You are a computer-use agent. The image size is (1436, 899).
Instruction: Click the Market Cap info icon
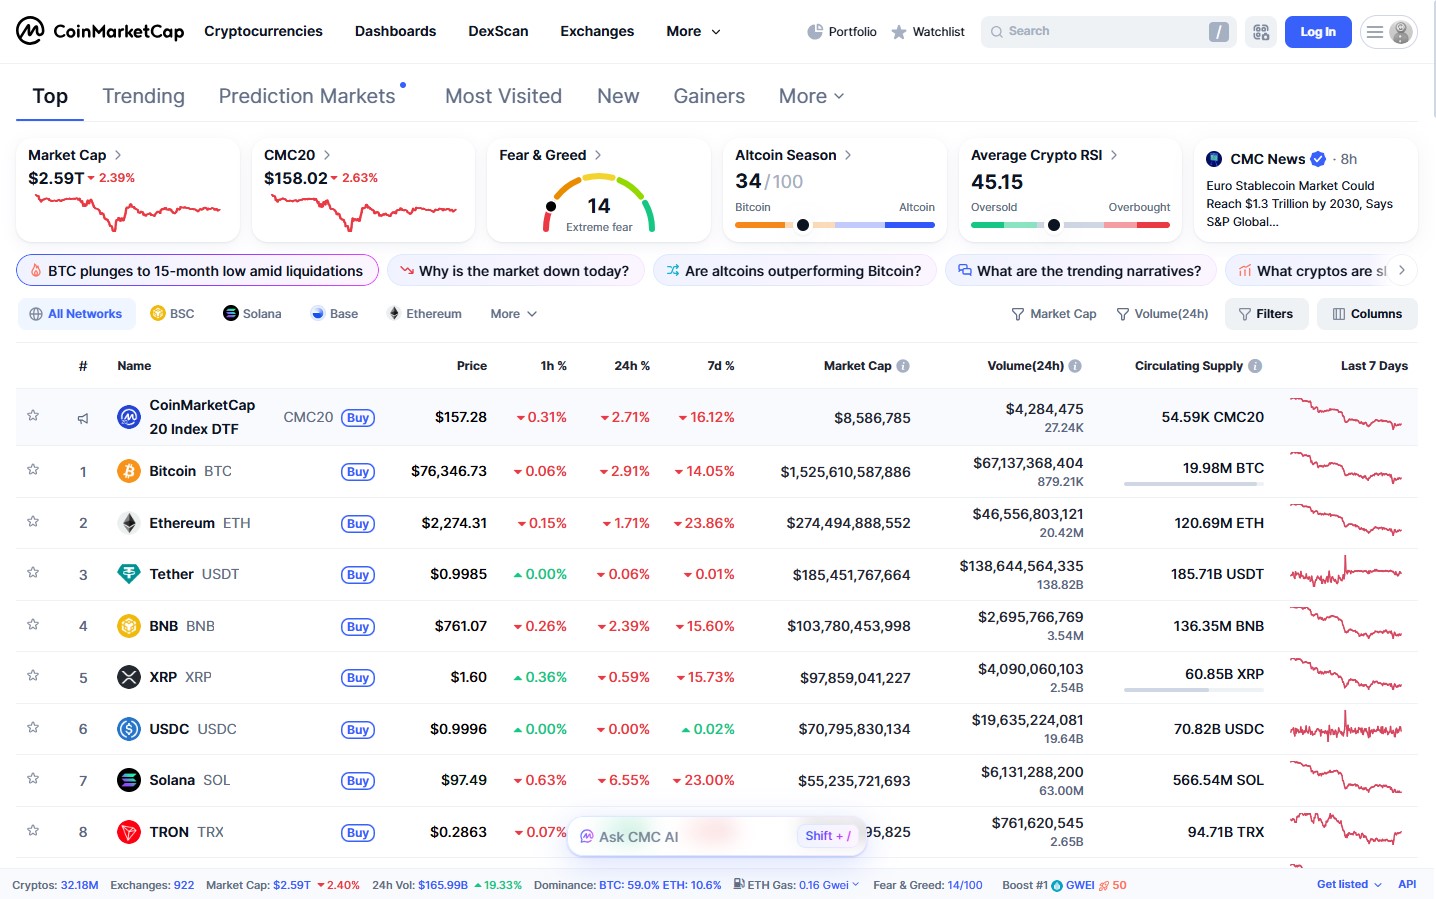click(x=903, y=366)
